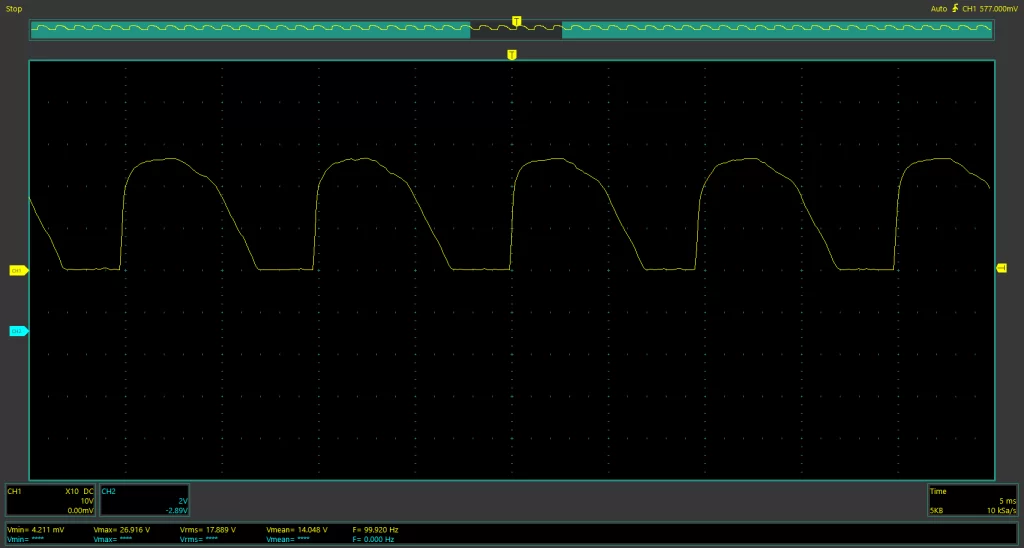Image resolution: width=1024 pixels, height=548 pixels.
Task: Click the 5 ms timebase value
Action: point(1006,500)
